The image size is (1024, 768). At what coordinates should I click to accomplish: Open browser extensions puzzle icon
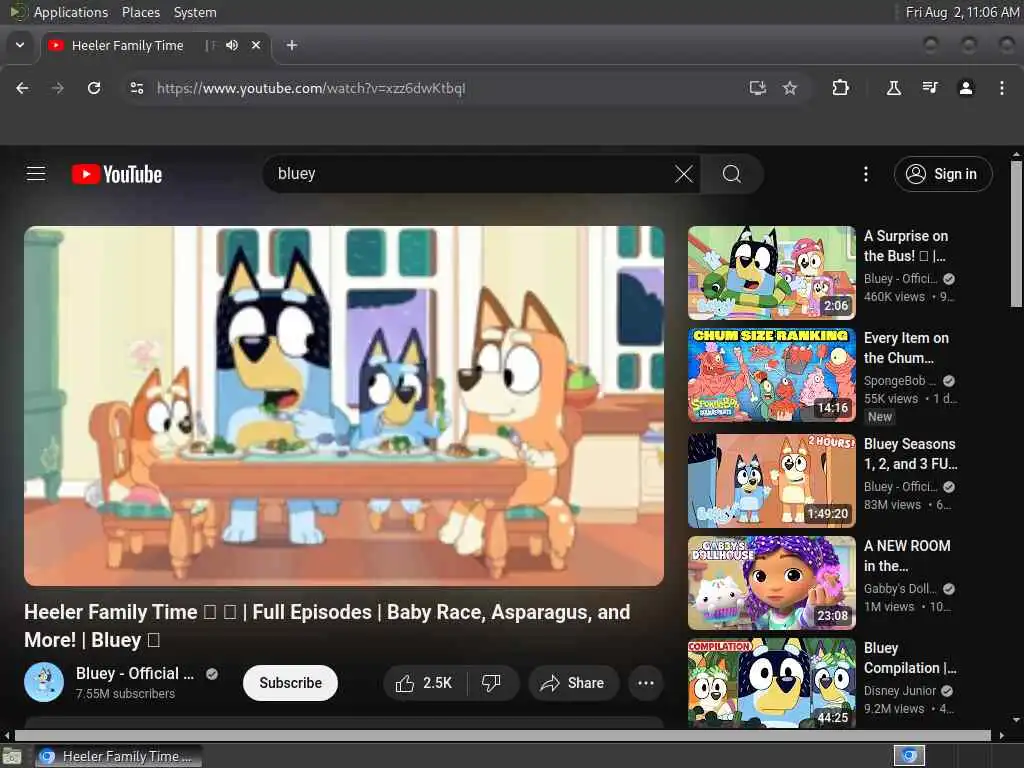pyautogui.click(x=840, y=88)
